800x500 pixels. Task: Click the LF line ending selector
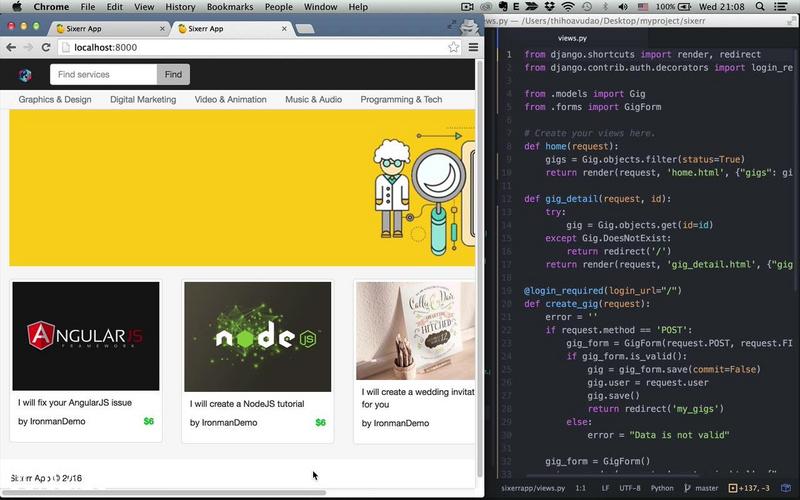tap(605, 488)
